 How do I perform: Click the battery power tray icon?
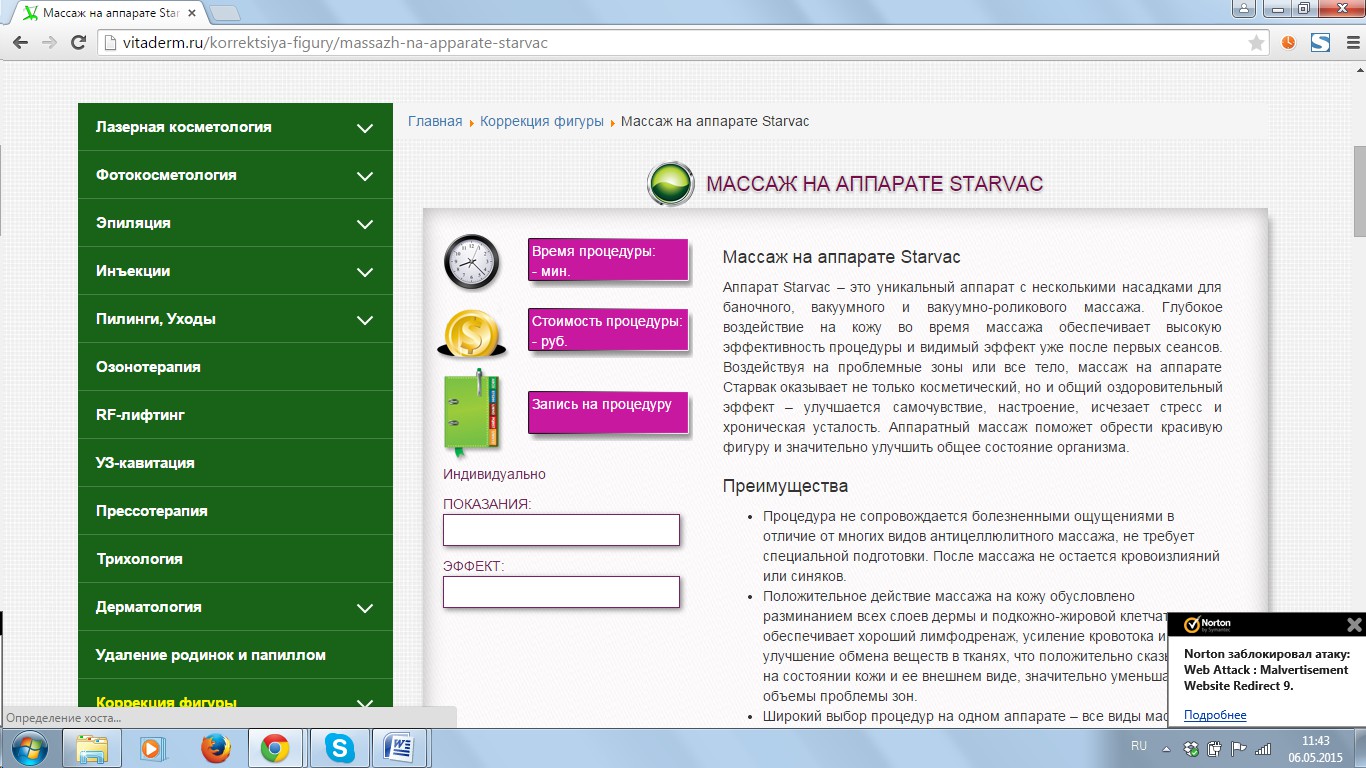tap(1215, 748)
